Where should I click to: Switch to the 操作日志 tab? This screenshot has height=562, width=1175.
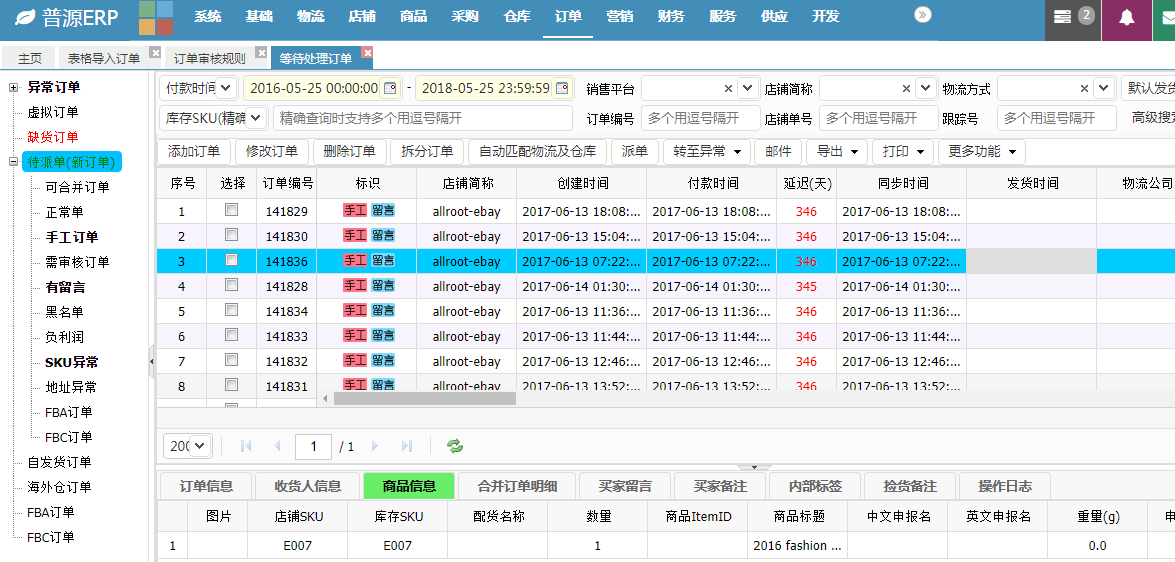1004,486
